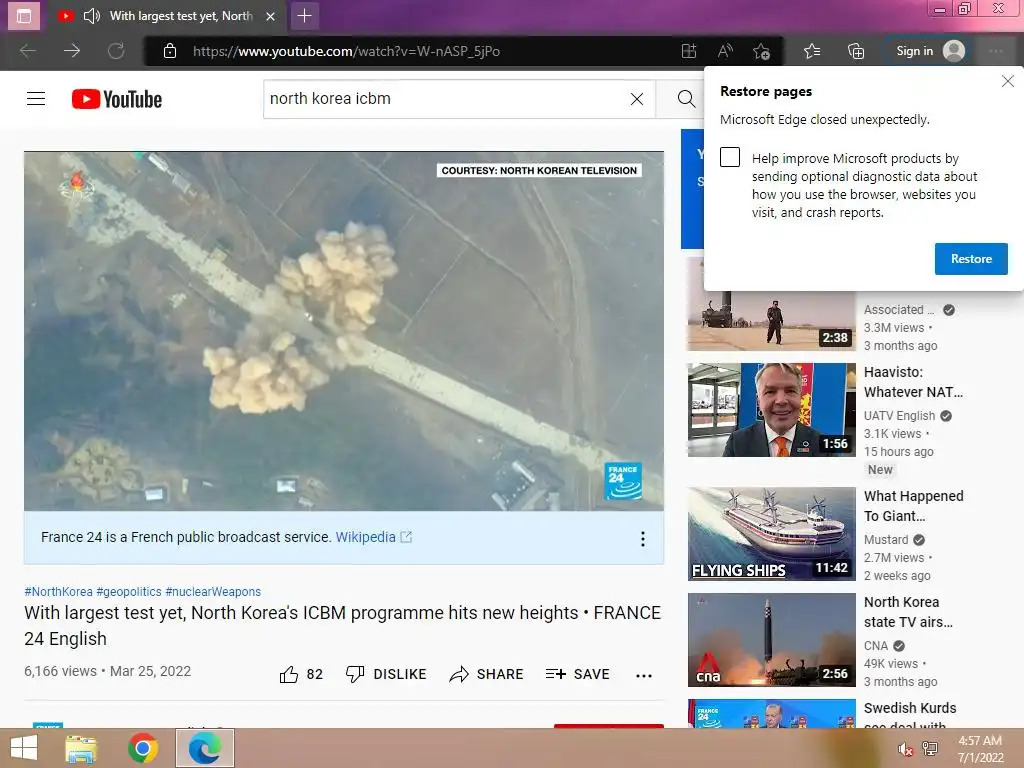Click the Restore button
The width and height of the screenshot is (1024, 768).
coord(971,259)
